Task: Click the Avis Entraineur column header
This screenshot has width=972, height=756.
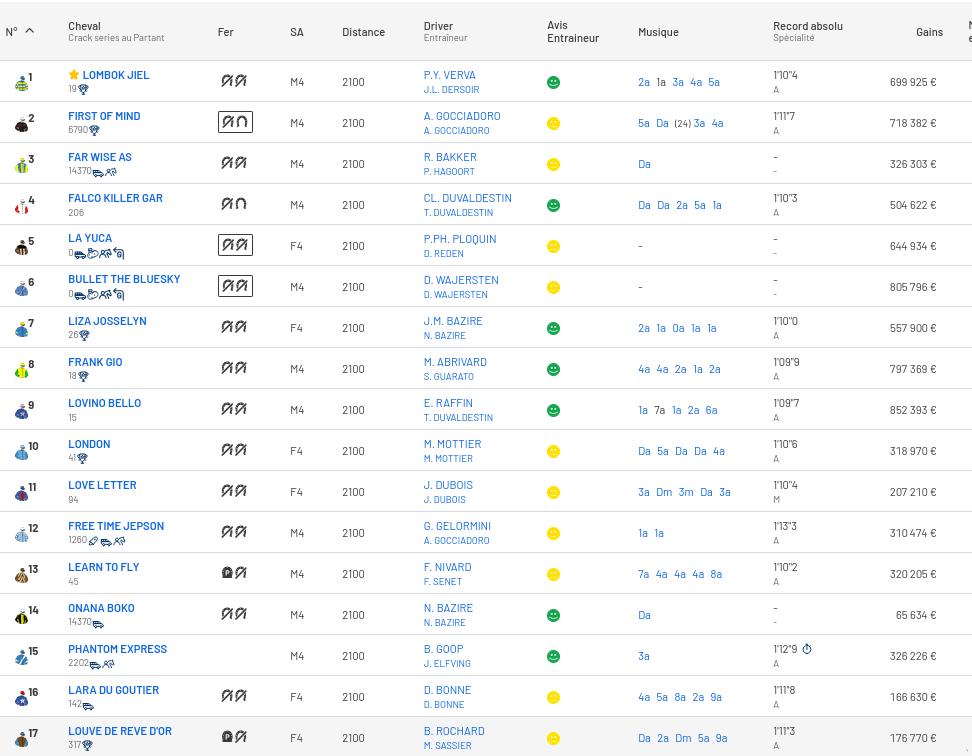Action: click(x=573, y=32)
